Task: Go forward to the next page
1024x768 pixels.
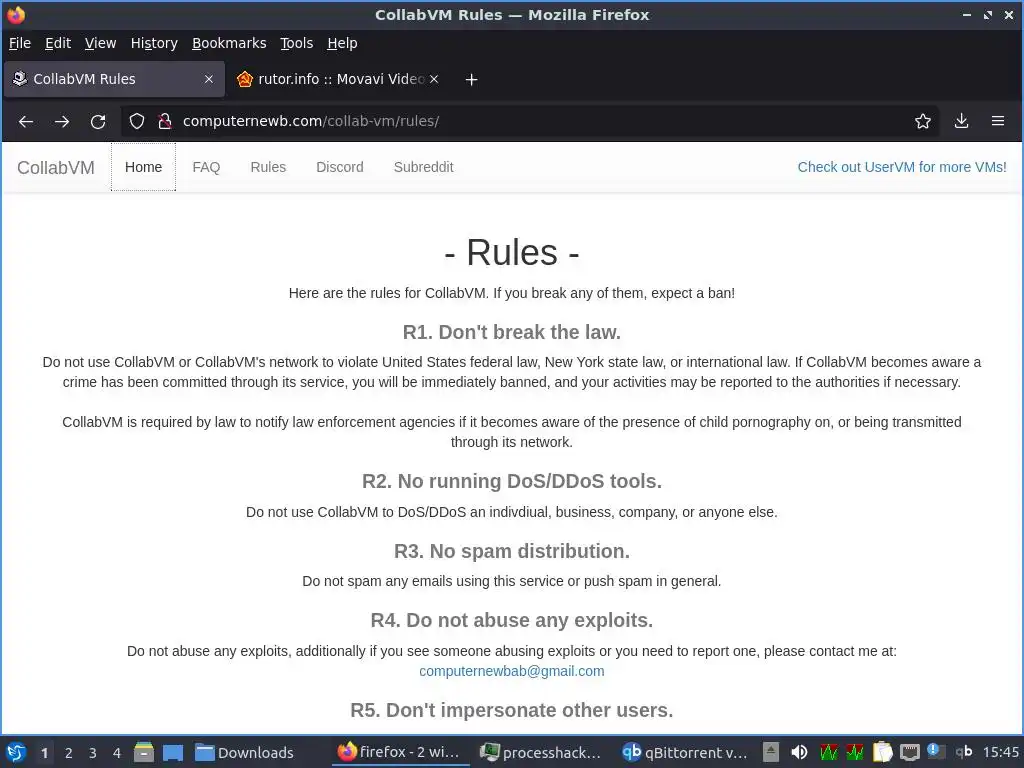Action: (62, 121)
